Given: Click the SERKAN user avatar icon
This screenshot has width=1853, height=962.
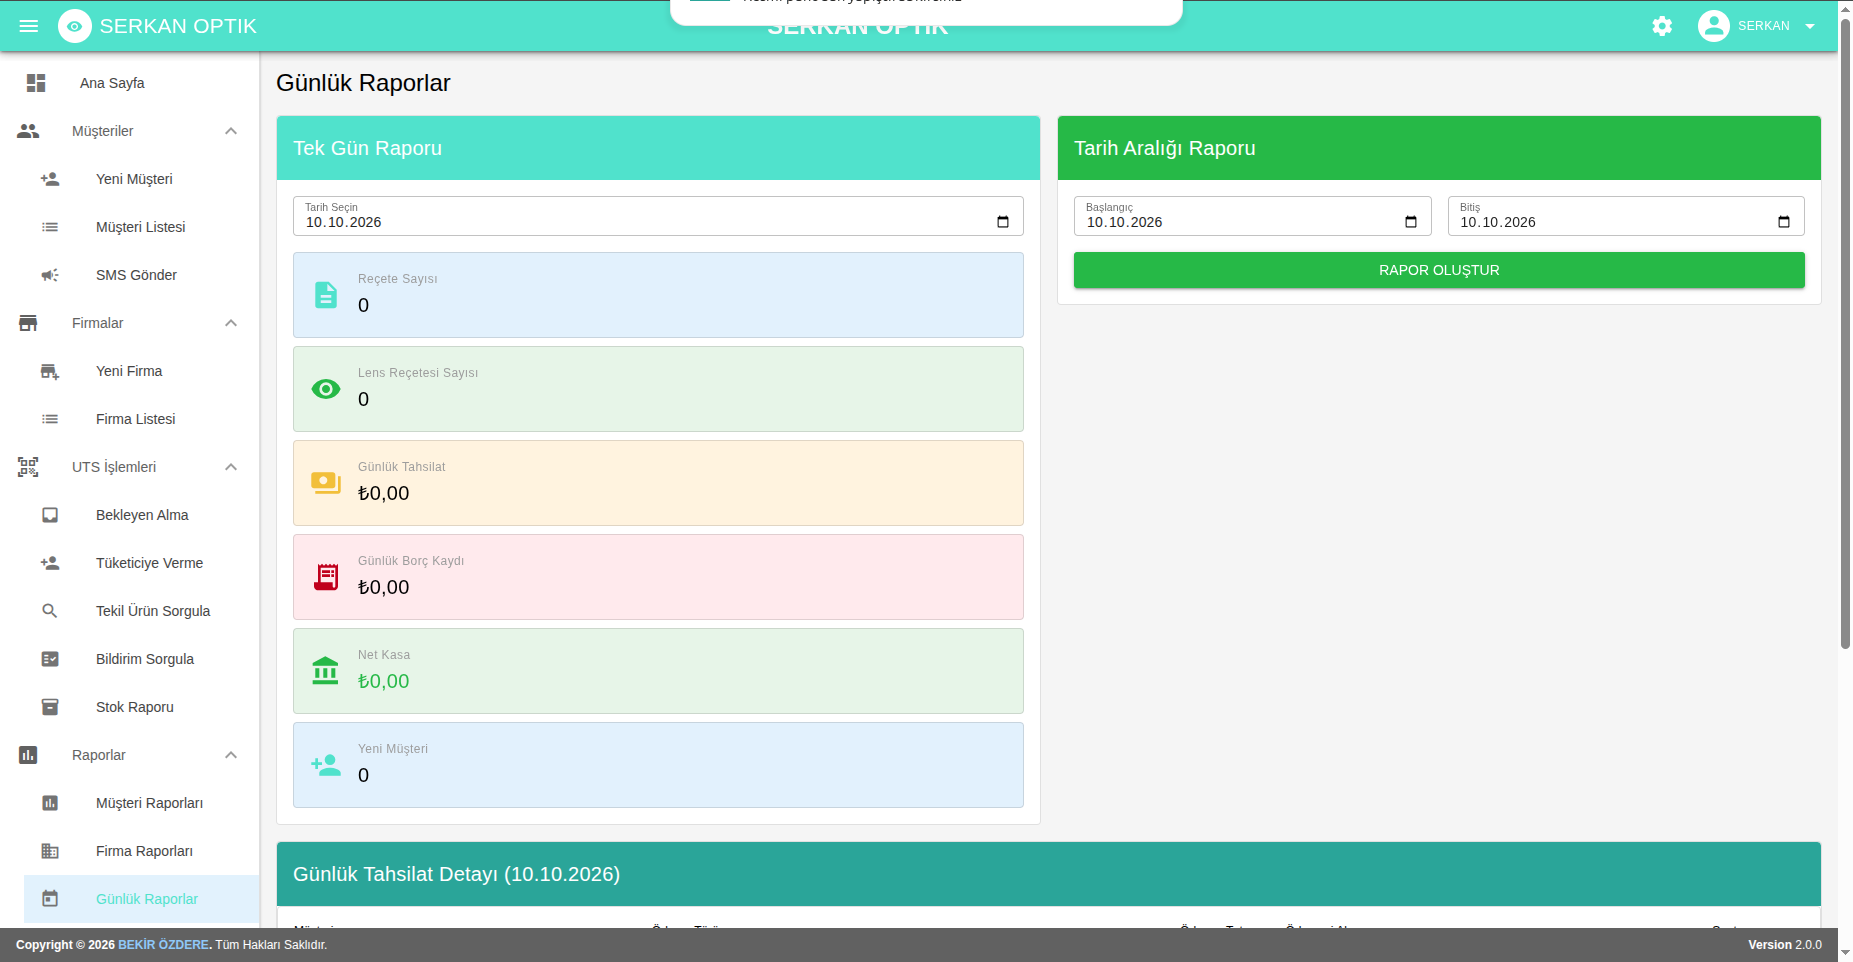Looking at the screenshot, I should point(1713,26).
